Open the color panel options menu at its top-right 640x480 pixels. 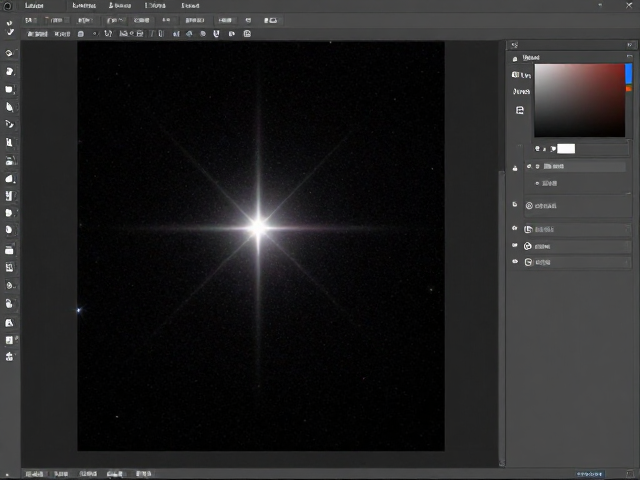(x=629, y=57)
